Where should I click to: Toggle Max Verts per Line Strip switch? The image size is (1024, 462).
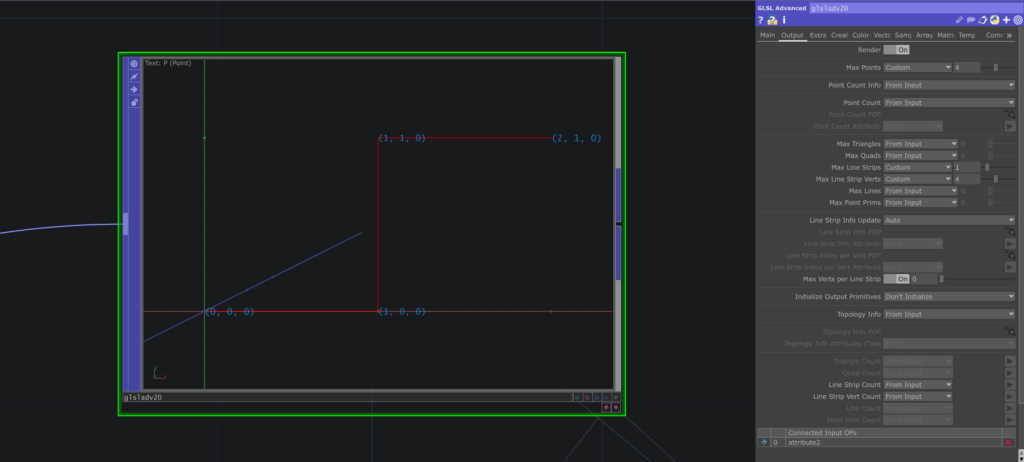coord(897,279)
